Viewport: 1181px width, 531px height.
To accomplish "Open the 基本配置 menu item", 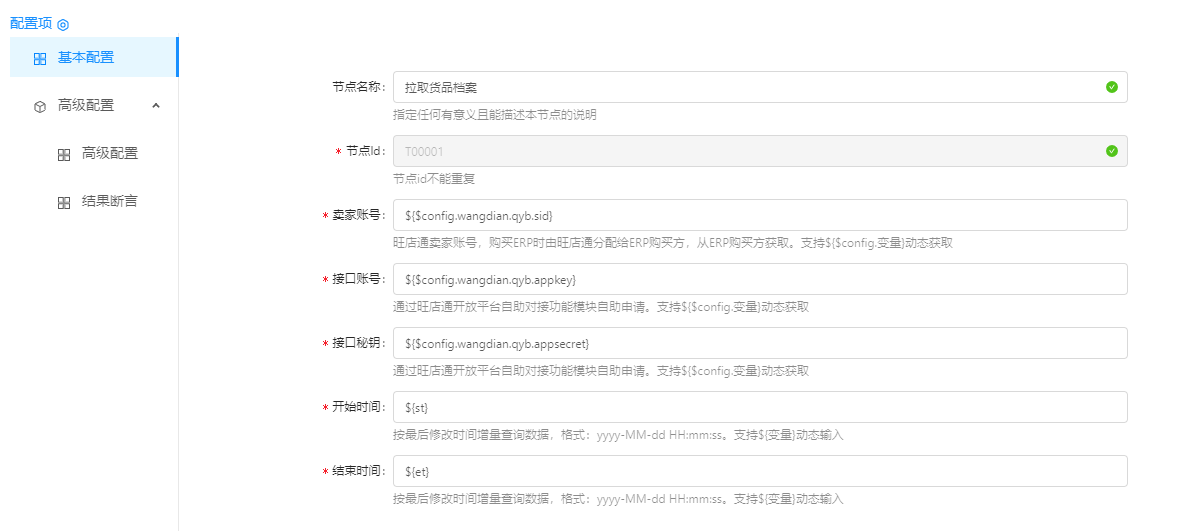I will click(x=86, y=58).
